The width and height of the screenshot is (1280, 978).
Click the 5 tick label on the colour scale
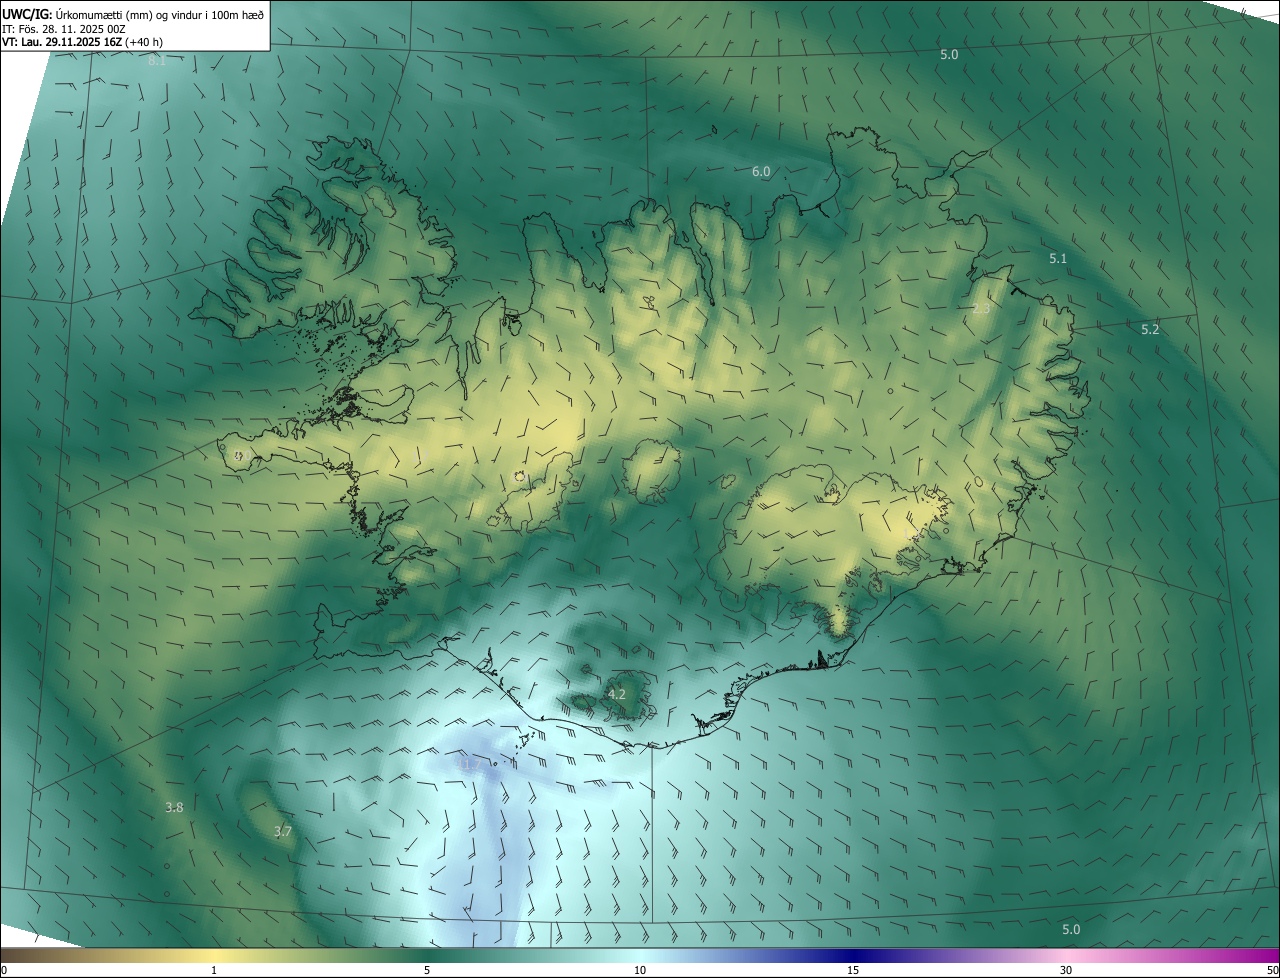click(427, 970)
